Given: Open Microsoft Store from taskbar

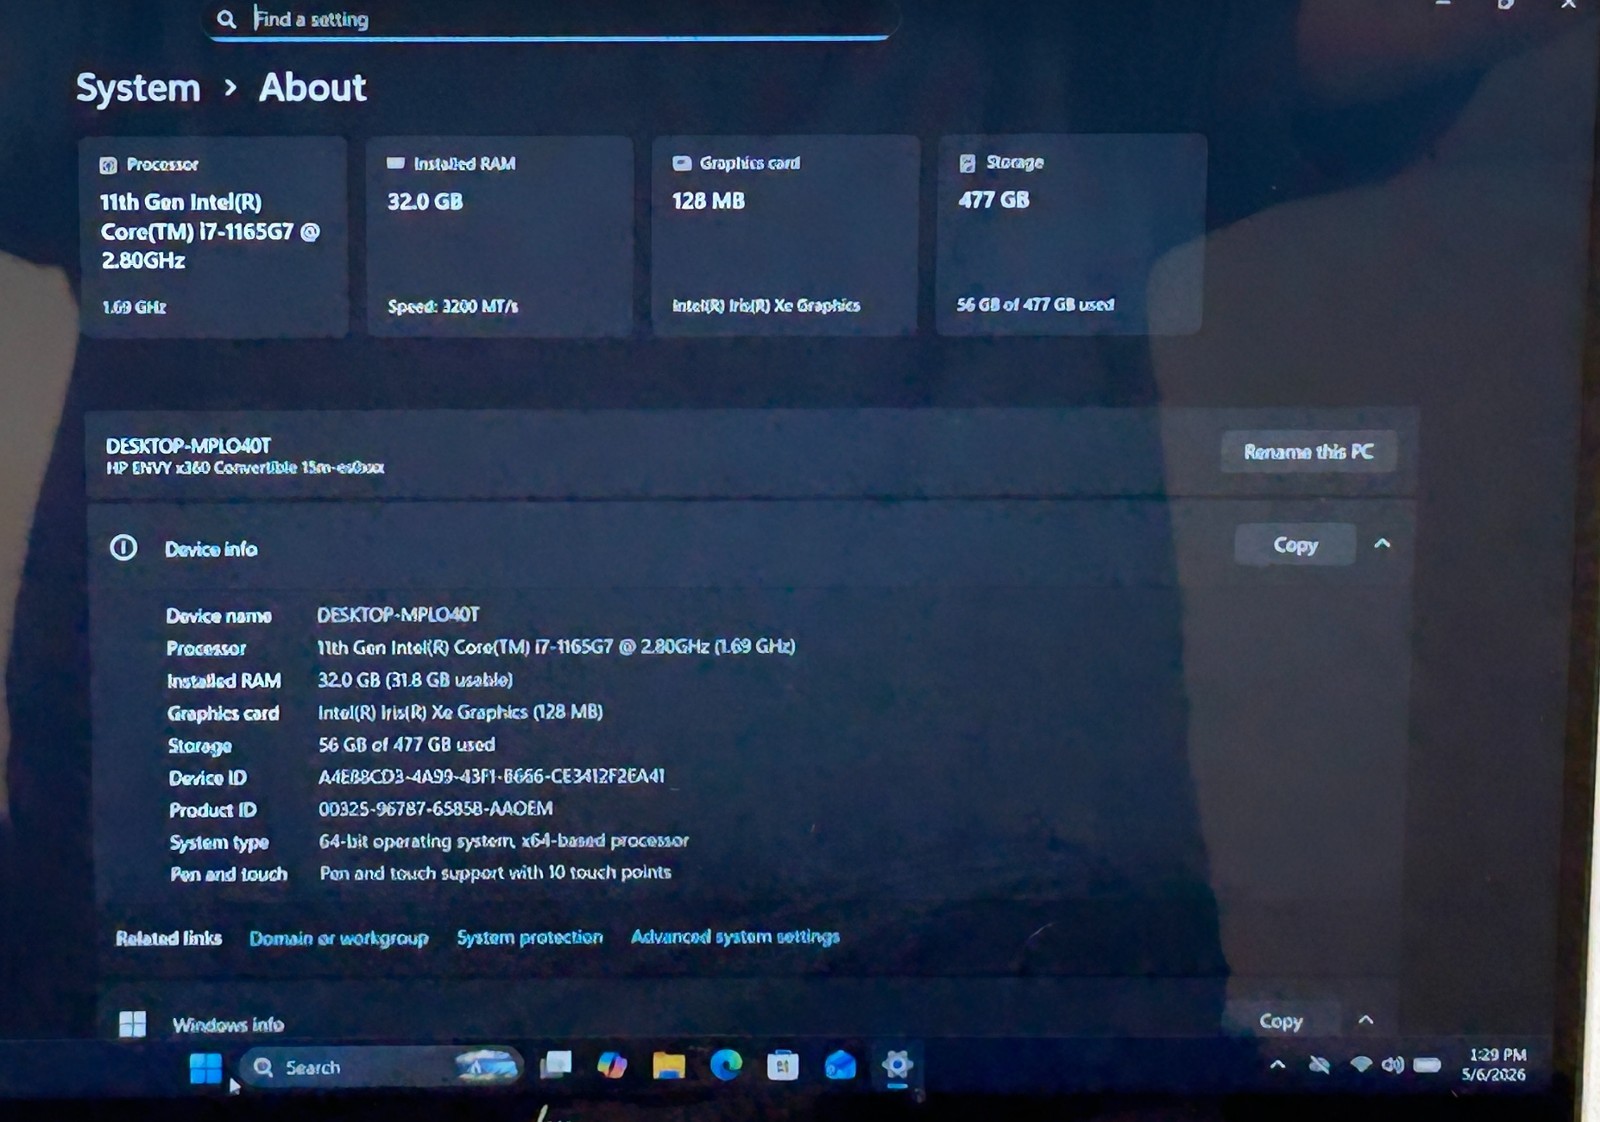Looking at the screenshot, I should point(783,1066).
